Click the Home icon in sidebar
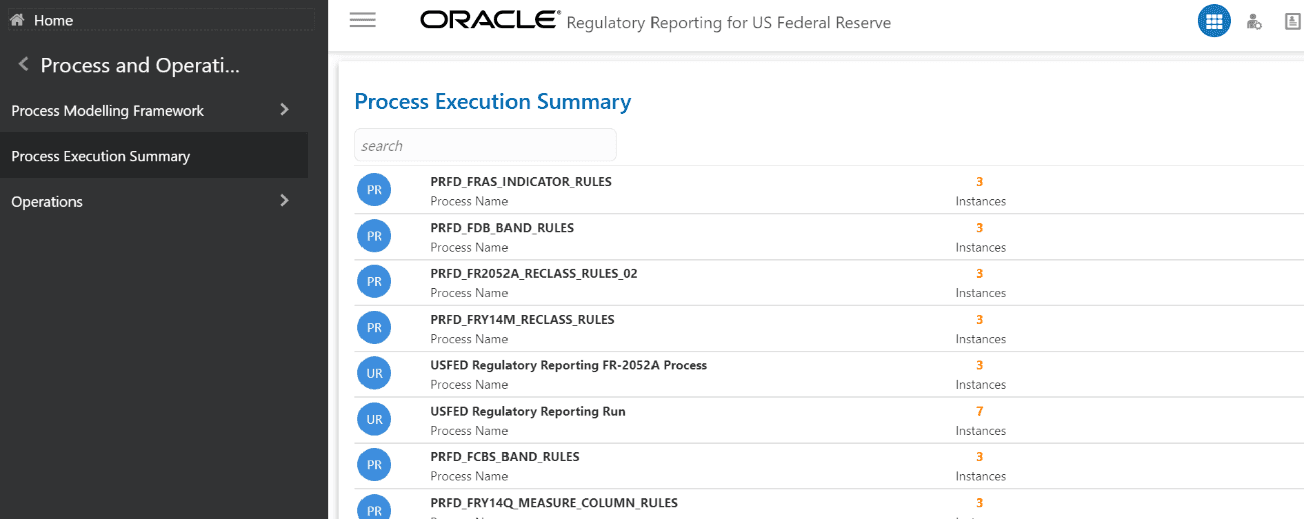The height and width of the screenshot is (519, 1304). tap(16, 20)
